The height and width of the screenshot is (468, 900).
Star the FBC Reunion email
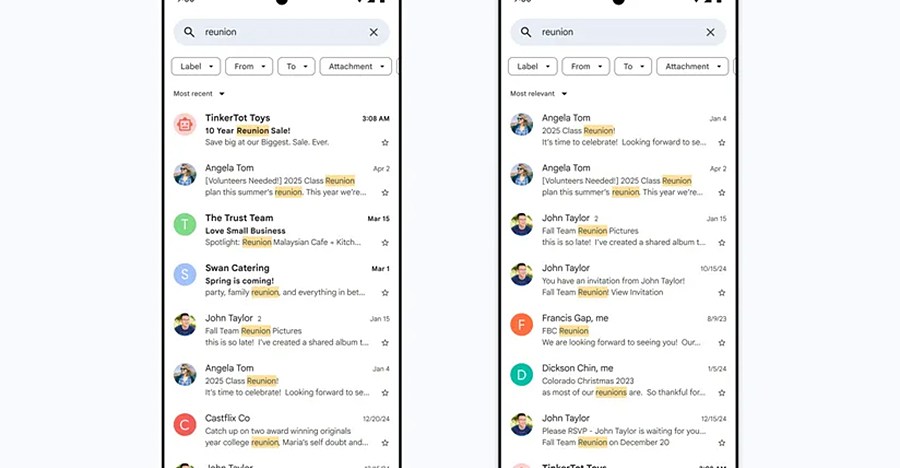point(721,343)
